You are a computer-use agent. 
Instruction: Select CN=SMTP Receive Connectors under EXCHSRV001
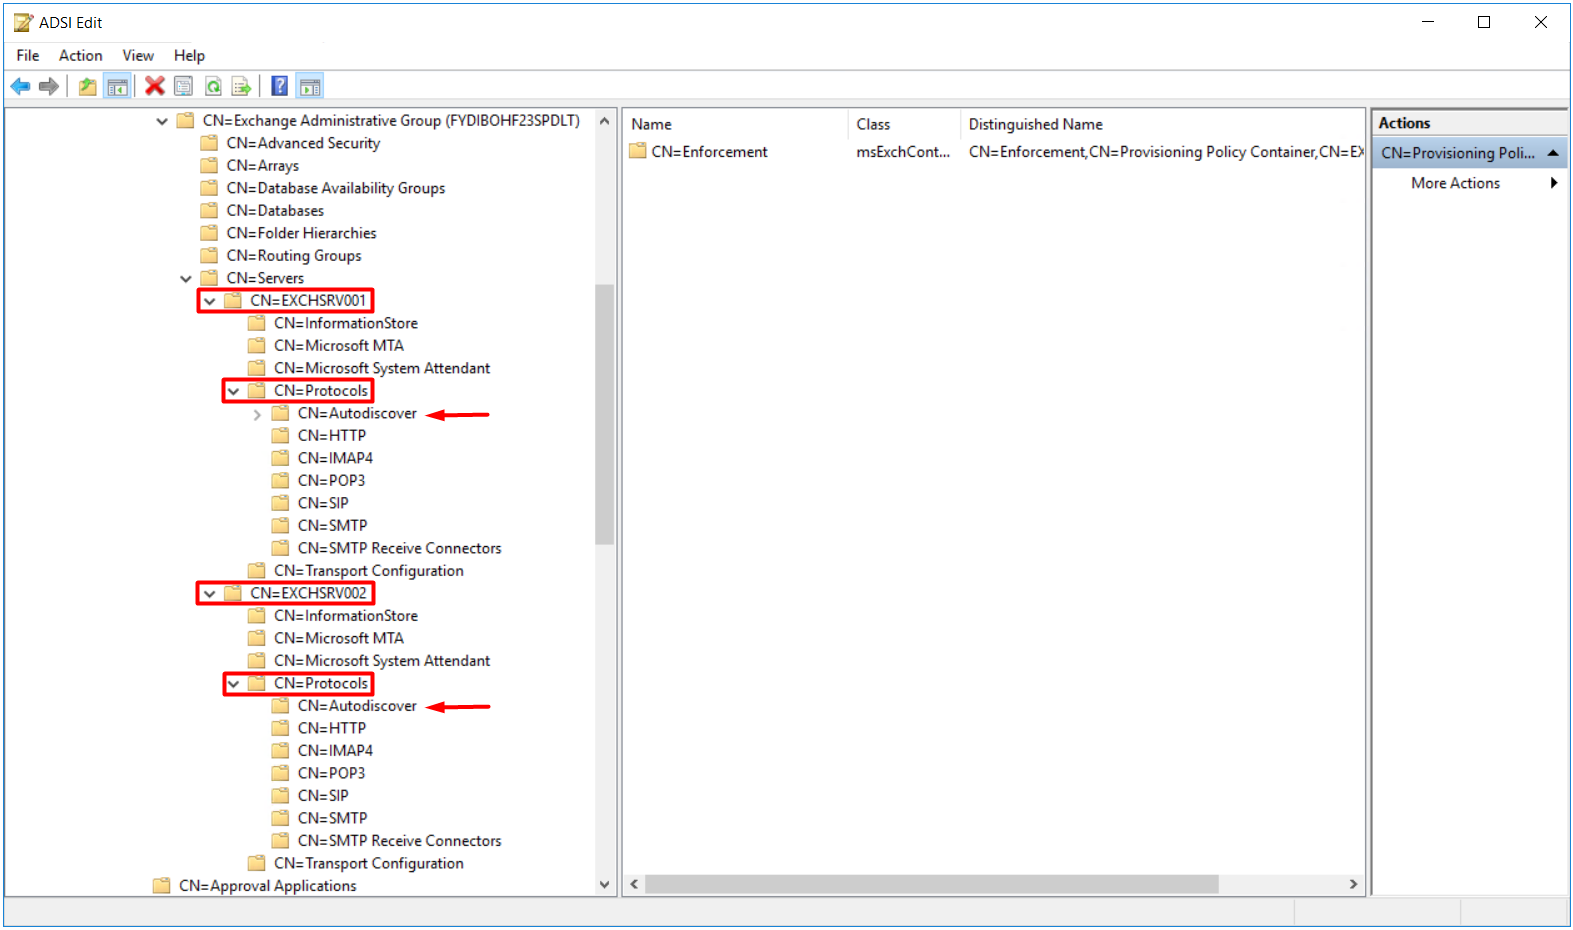point(400,548)
